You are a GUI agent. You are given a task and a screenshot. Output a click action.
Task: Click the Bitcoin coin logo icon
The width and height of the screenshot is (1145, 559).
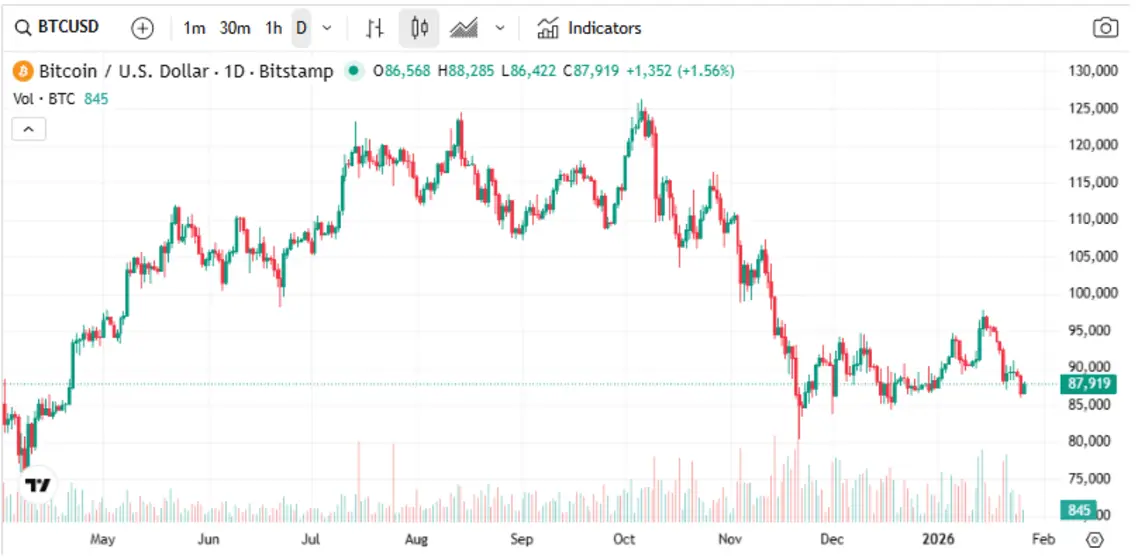point(23,71)
